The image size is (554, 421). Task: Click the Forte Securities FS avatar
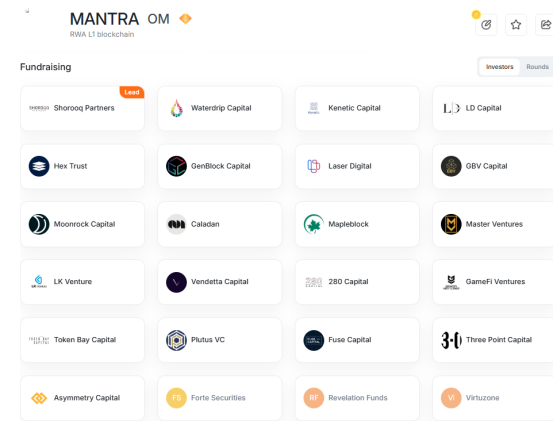pos(176,398)
